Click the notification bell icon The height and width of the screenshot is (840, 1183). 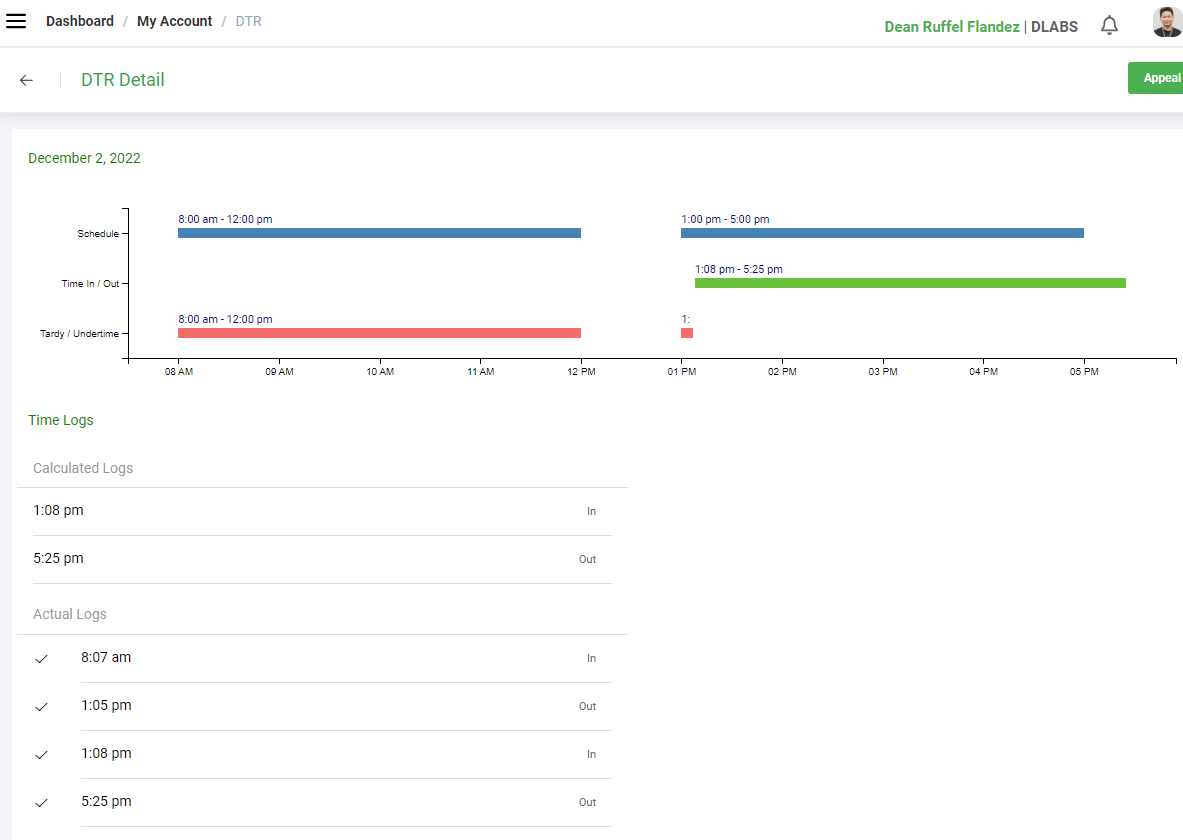coord(1109,25)
